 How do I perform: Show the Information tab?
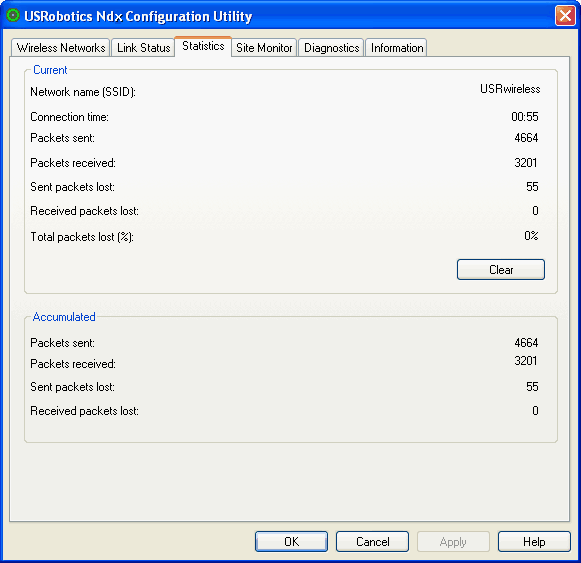[397, 48]
